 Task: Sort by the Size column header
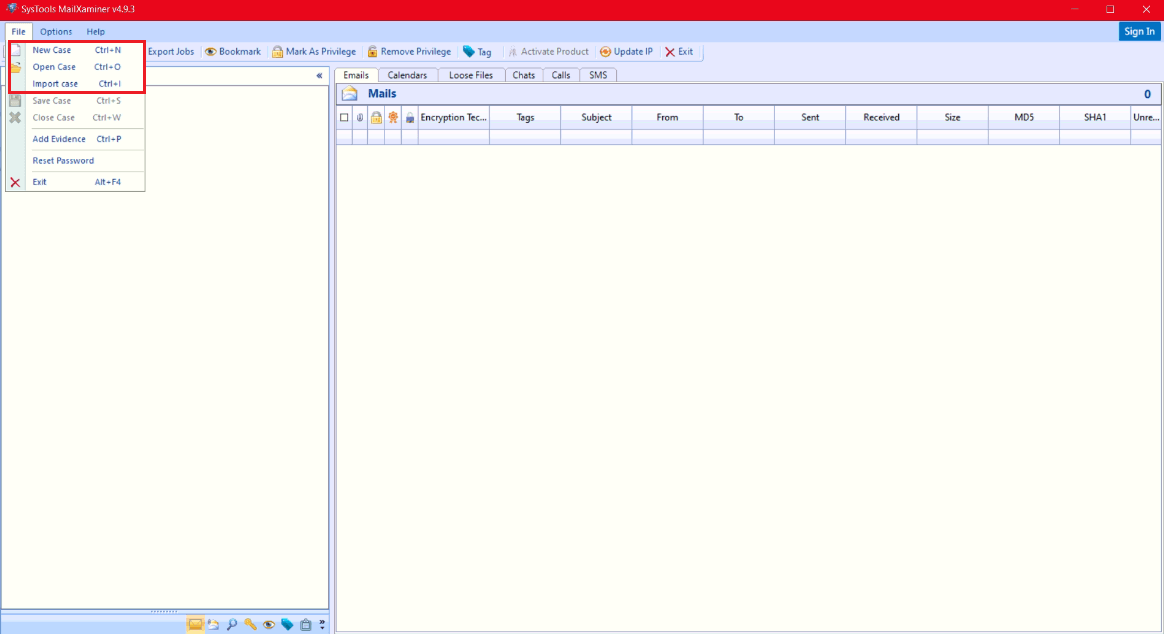point(952,117)
